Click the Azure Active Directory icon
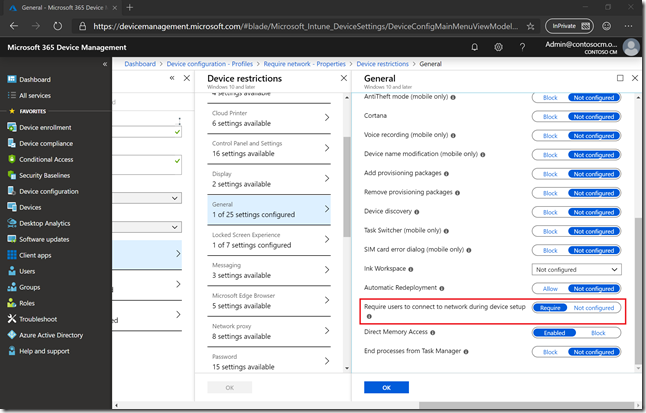The image size is (646, 413). (x=11, y=335)
